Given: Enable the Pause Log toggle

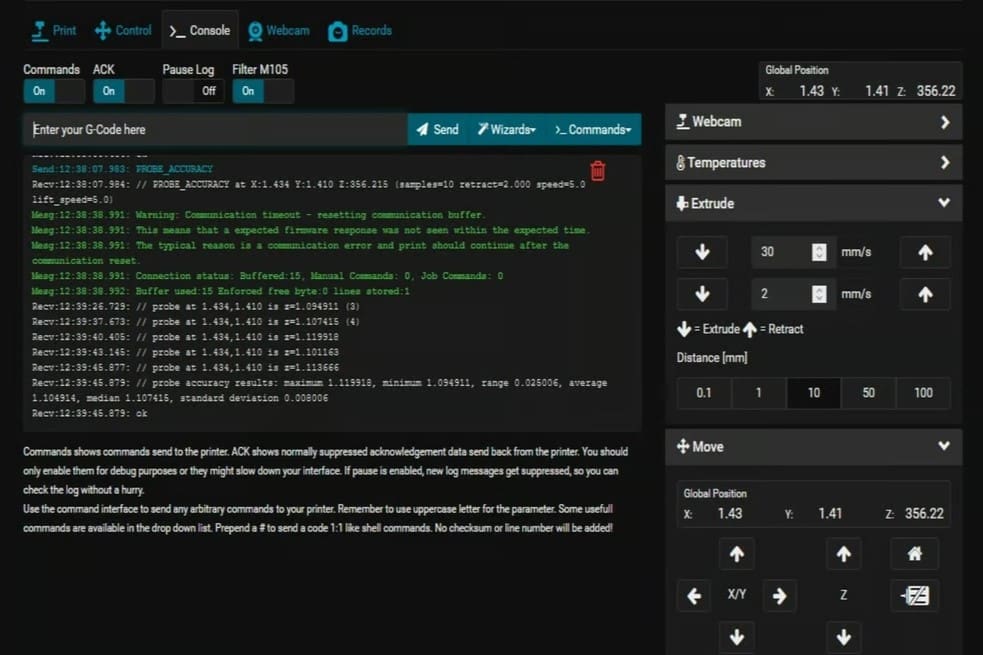Looking at the screenshot, I should point(193,91).
